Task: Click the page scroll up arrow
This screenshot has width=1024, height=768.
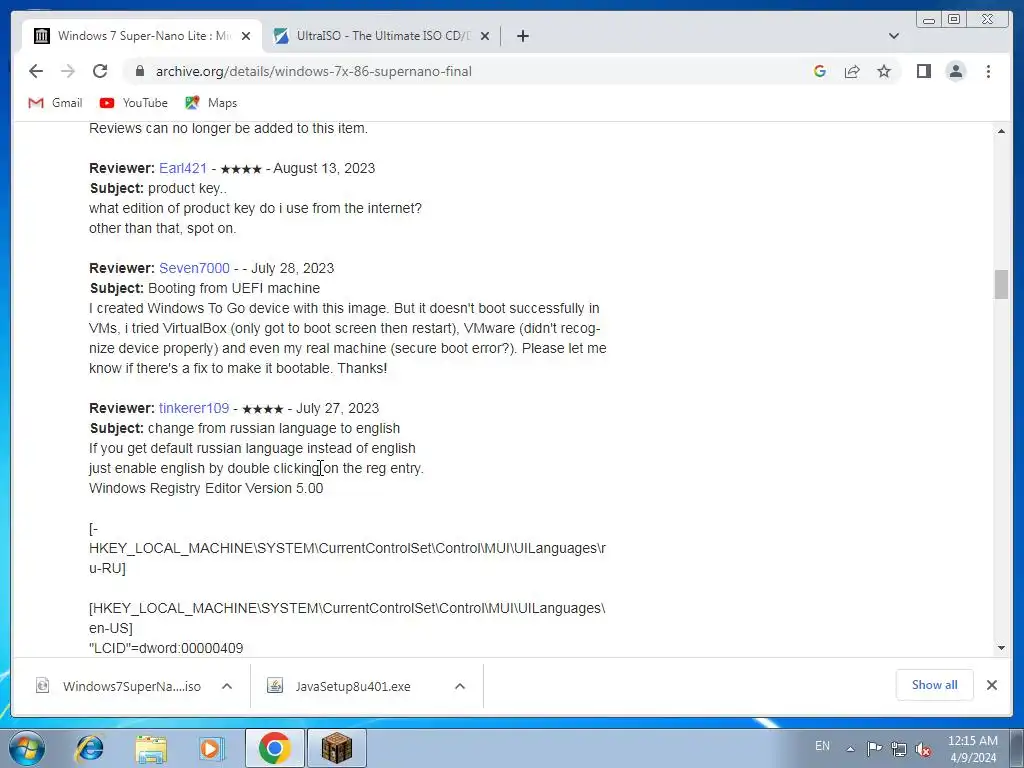Action: click(x=1001, y=131)
